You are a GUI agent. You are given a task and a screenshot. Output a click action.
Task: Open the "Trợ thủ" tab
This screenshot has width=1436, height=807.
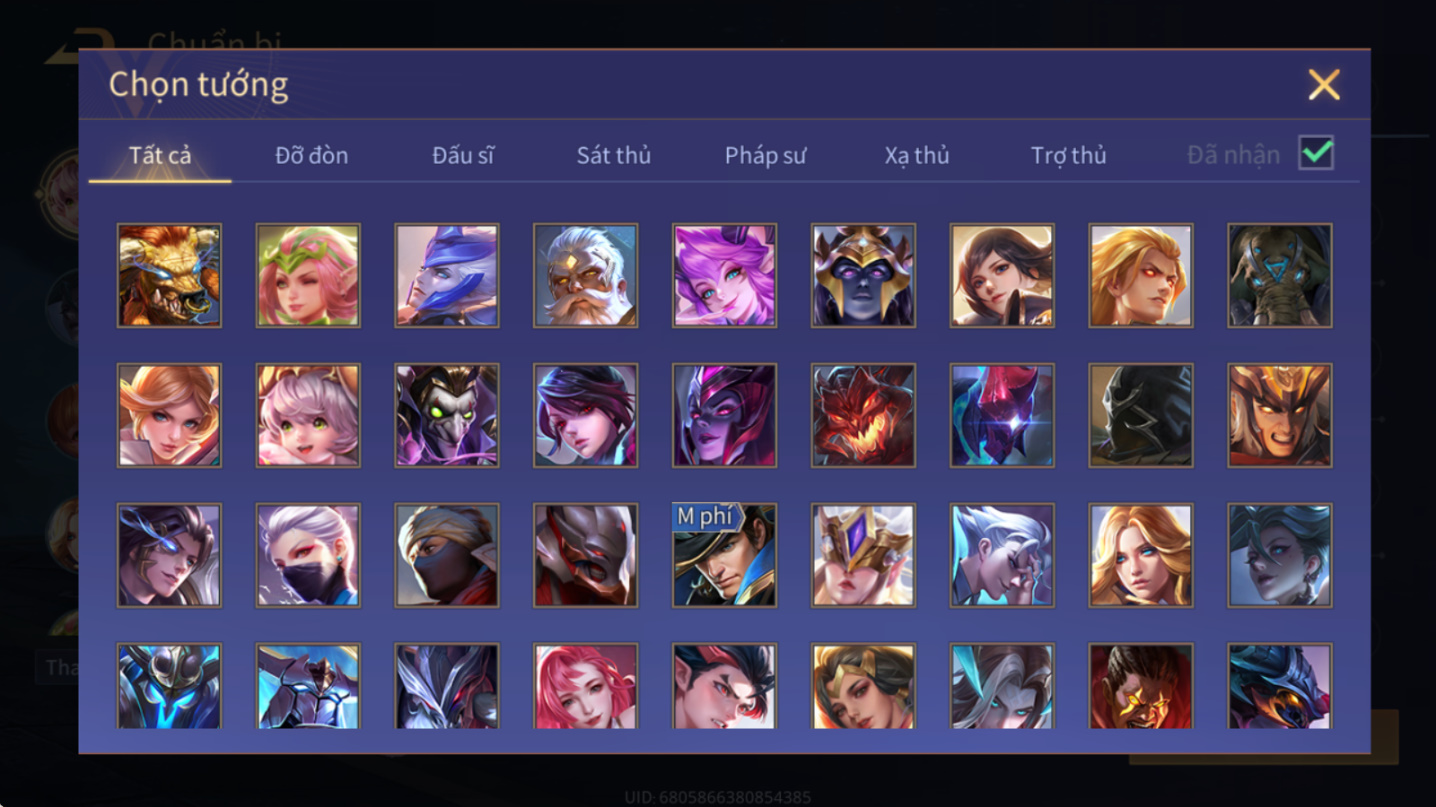click(1069, 155)
